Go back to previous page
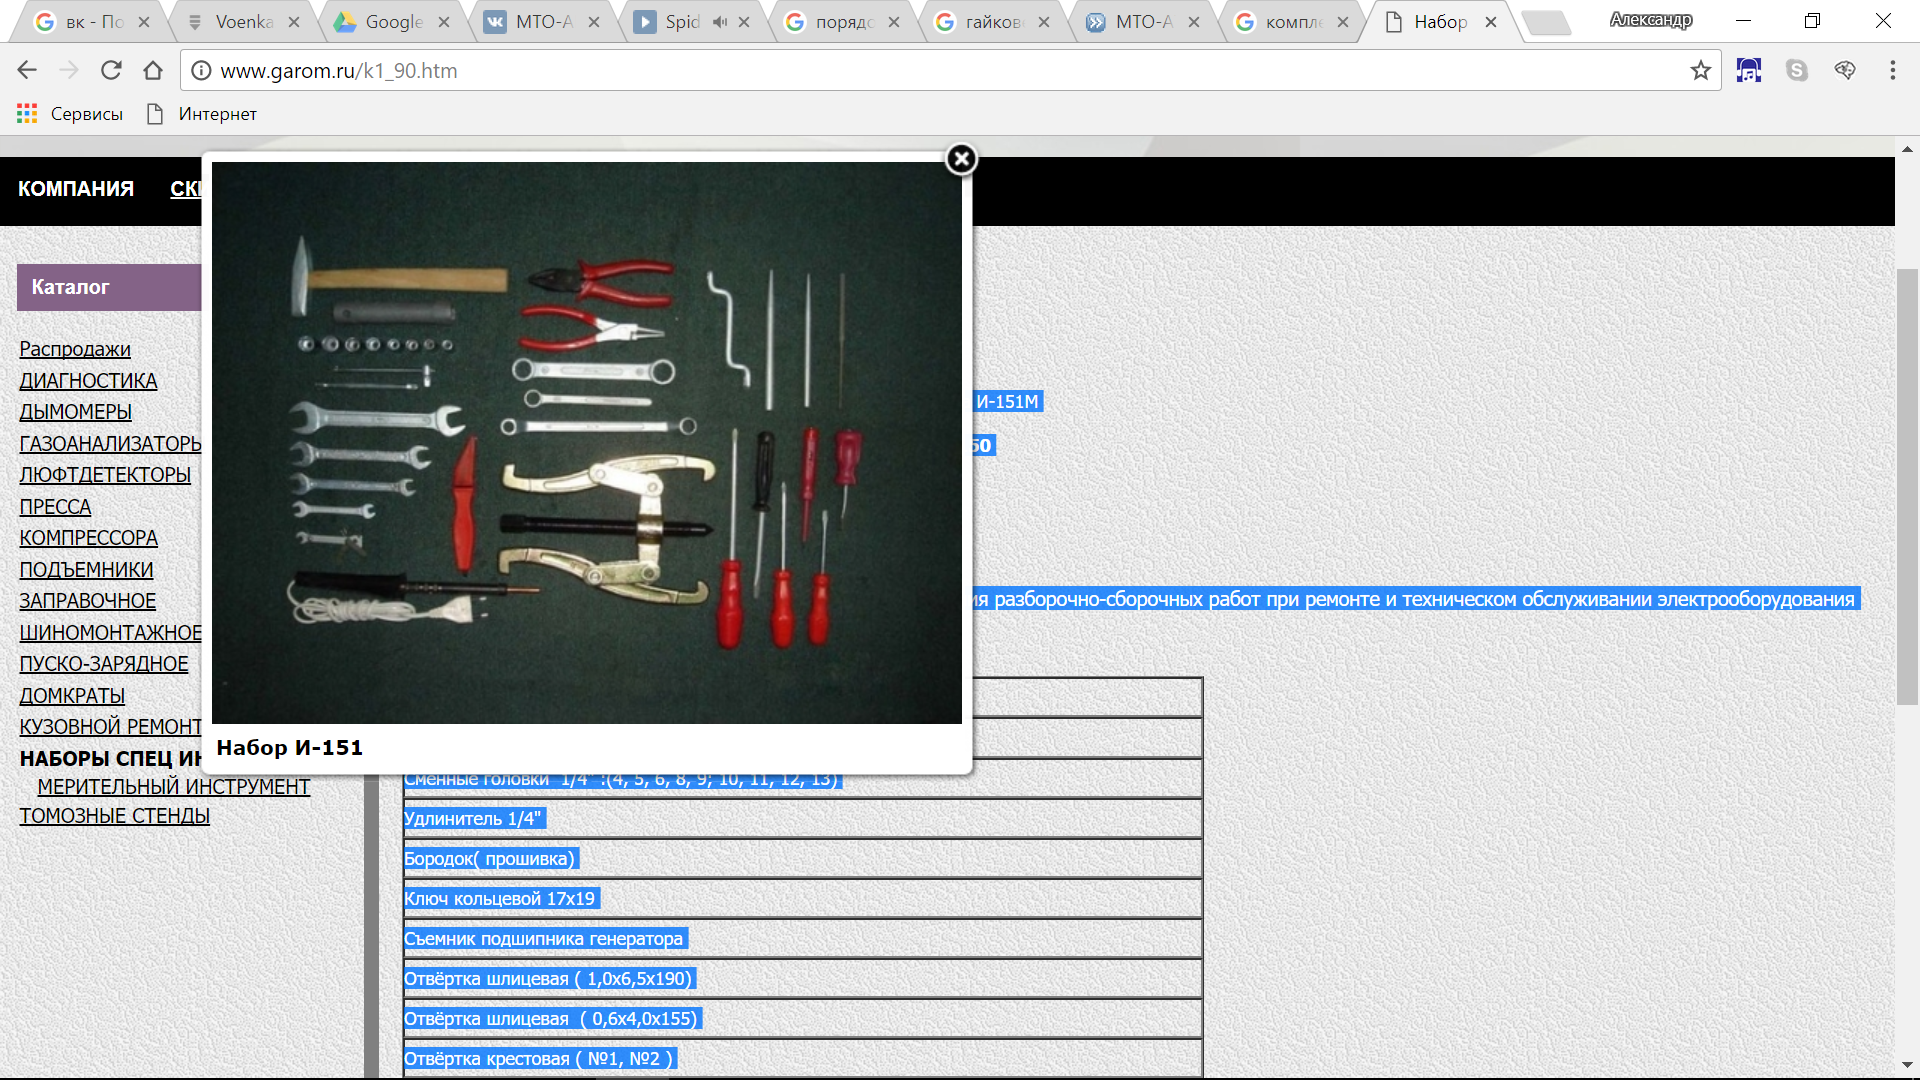 [27, 70]
